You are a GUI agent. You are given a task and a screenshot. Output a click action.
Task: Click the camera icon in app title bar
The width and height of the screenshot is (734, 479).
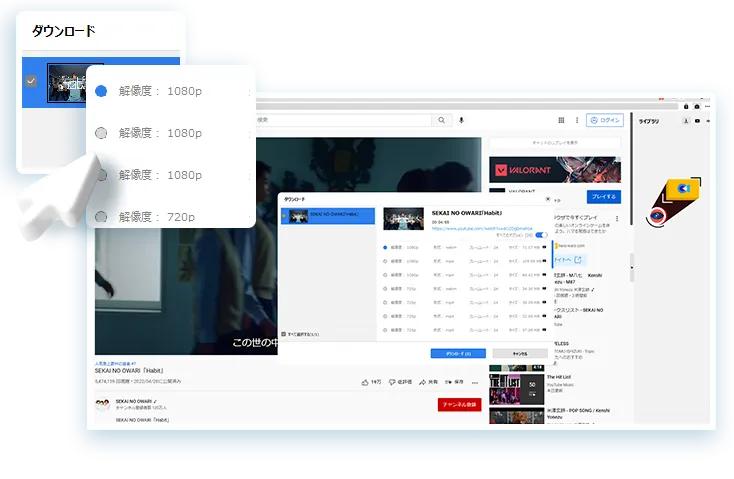tap(697, 107)
